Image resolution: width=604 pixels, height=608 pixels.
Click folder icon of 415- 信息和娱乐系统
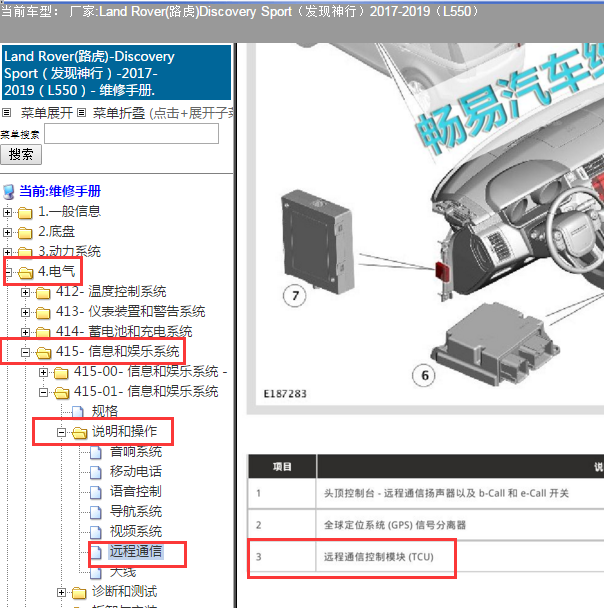pyautogui.click(x=43, y=352)
